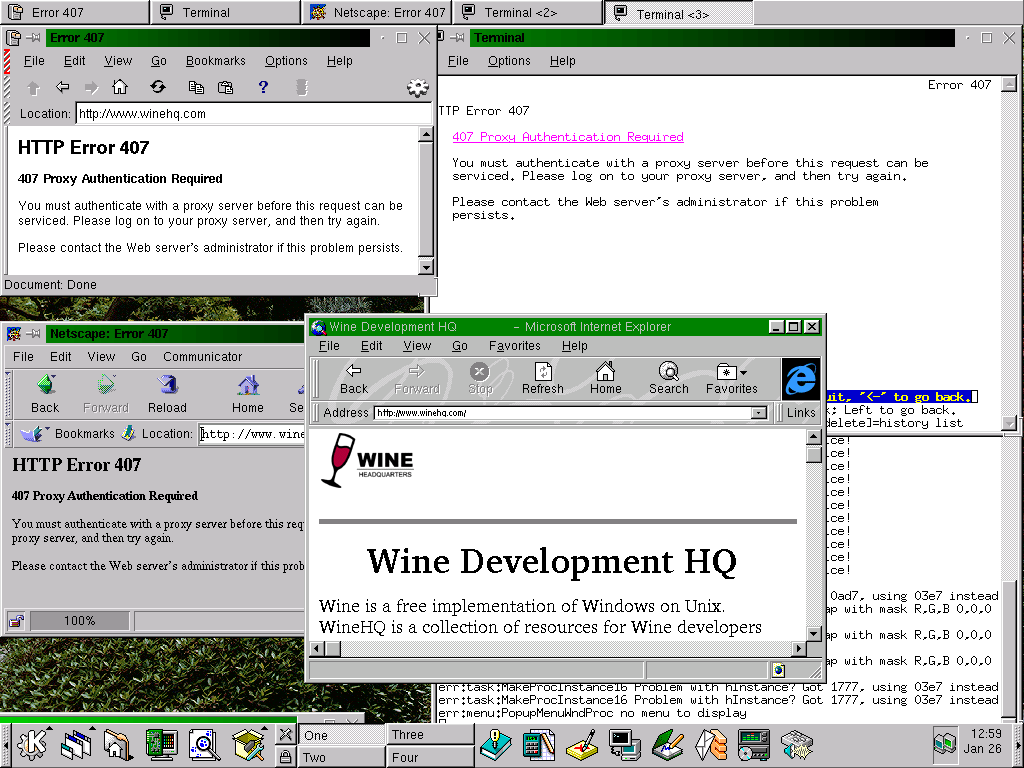Click the Wine Headquarters logo image
This screenshot has height=768, width=1024.
[x=366, y=460]
